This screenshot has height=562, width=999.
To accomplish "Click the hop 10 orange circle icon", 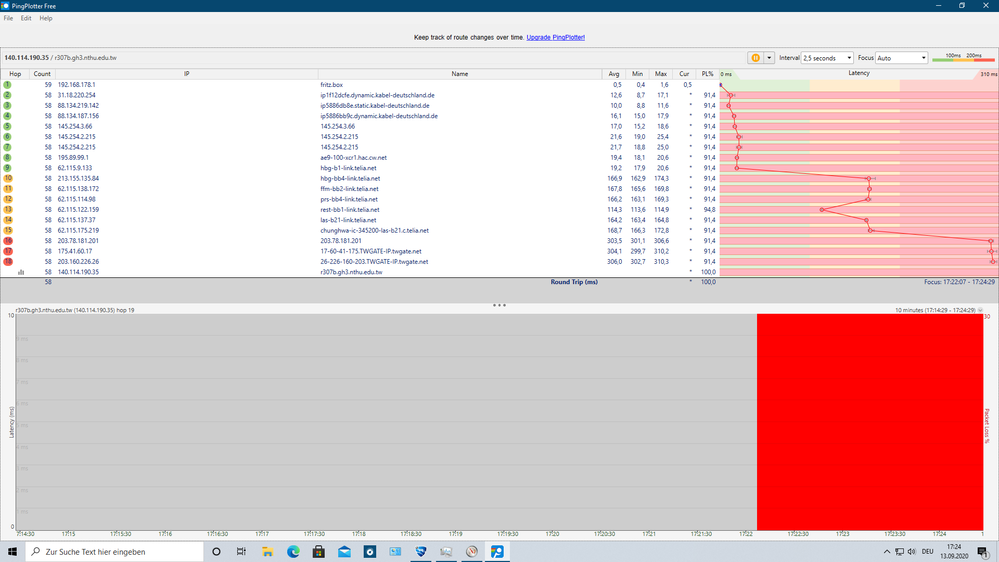I will 8,178.
